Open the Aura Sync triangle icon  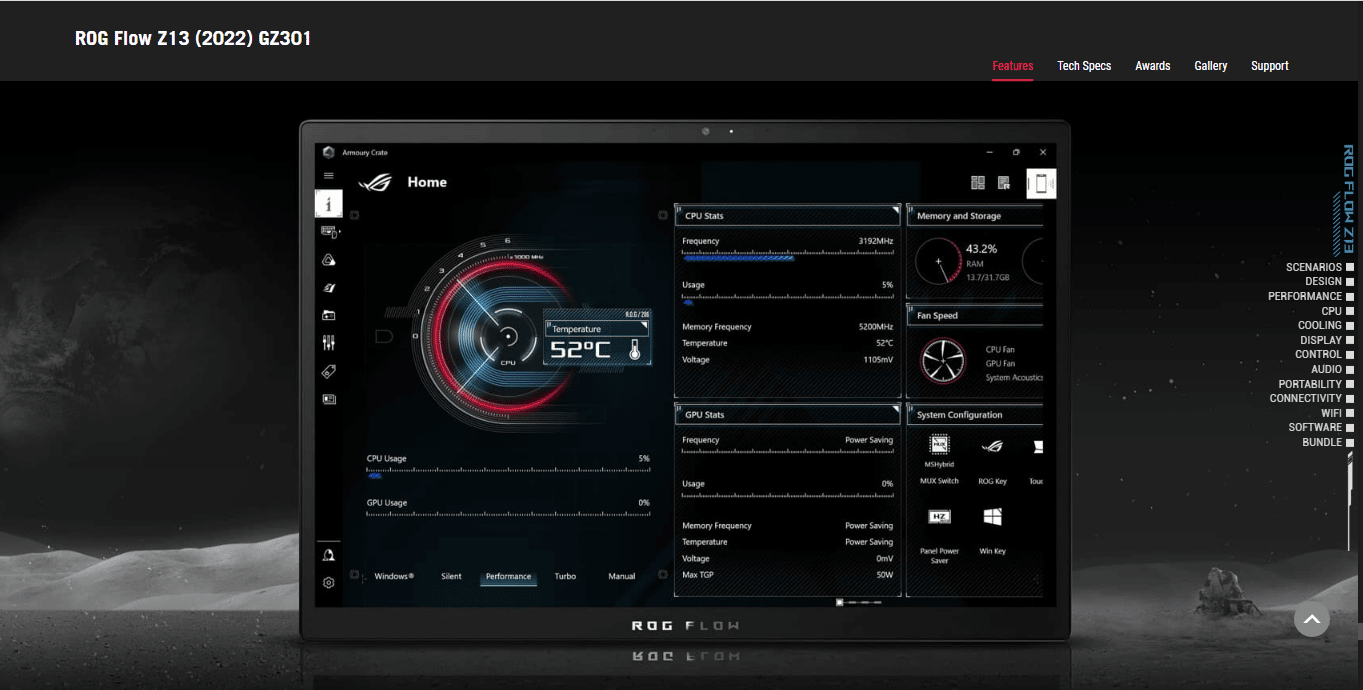(x=329, y=260)
